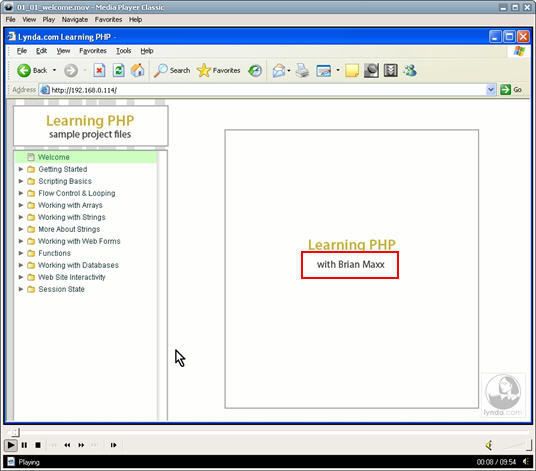Expand the Scripting Basics folder arrow
This screenshot has height=471, width=536.
(21, 181)
